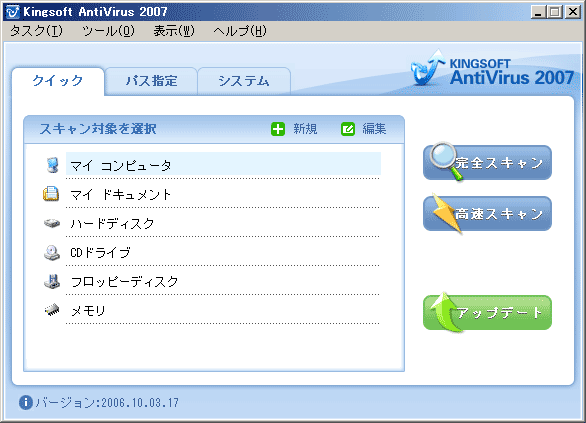Click the floppy disk icon

coord(52,281)
